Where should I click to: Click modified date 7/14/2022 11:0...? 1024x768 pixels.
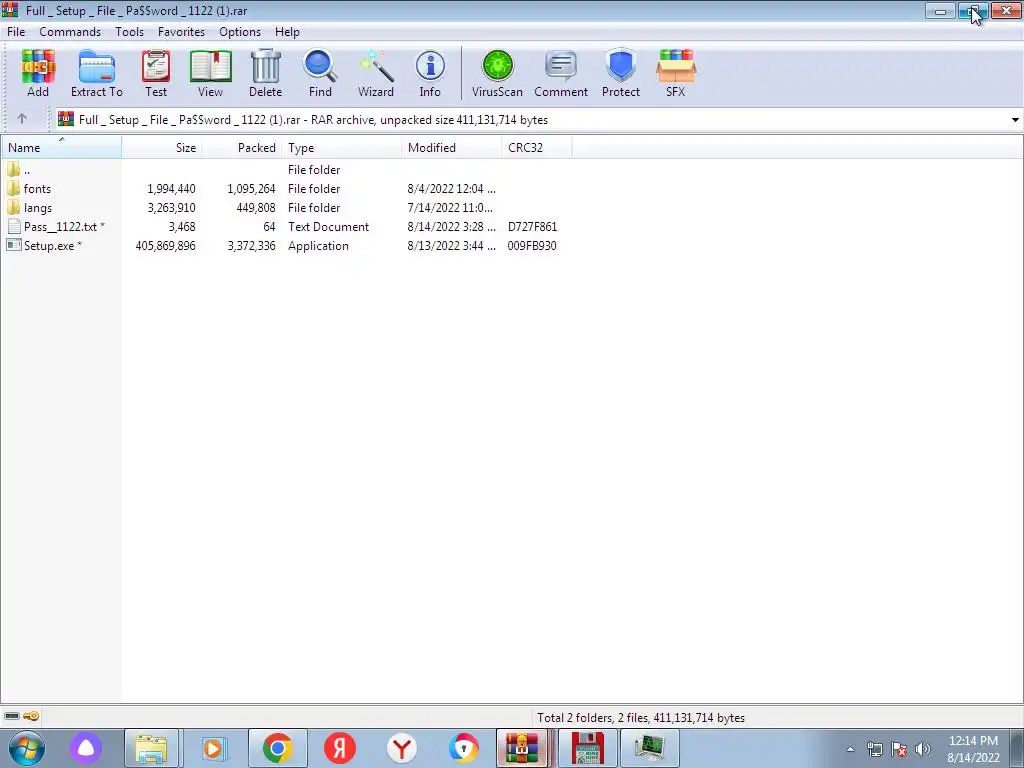[450, 208]
